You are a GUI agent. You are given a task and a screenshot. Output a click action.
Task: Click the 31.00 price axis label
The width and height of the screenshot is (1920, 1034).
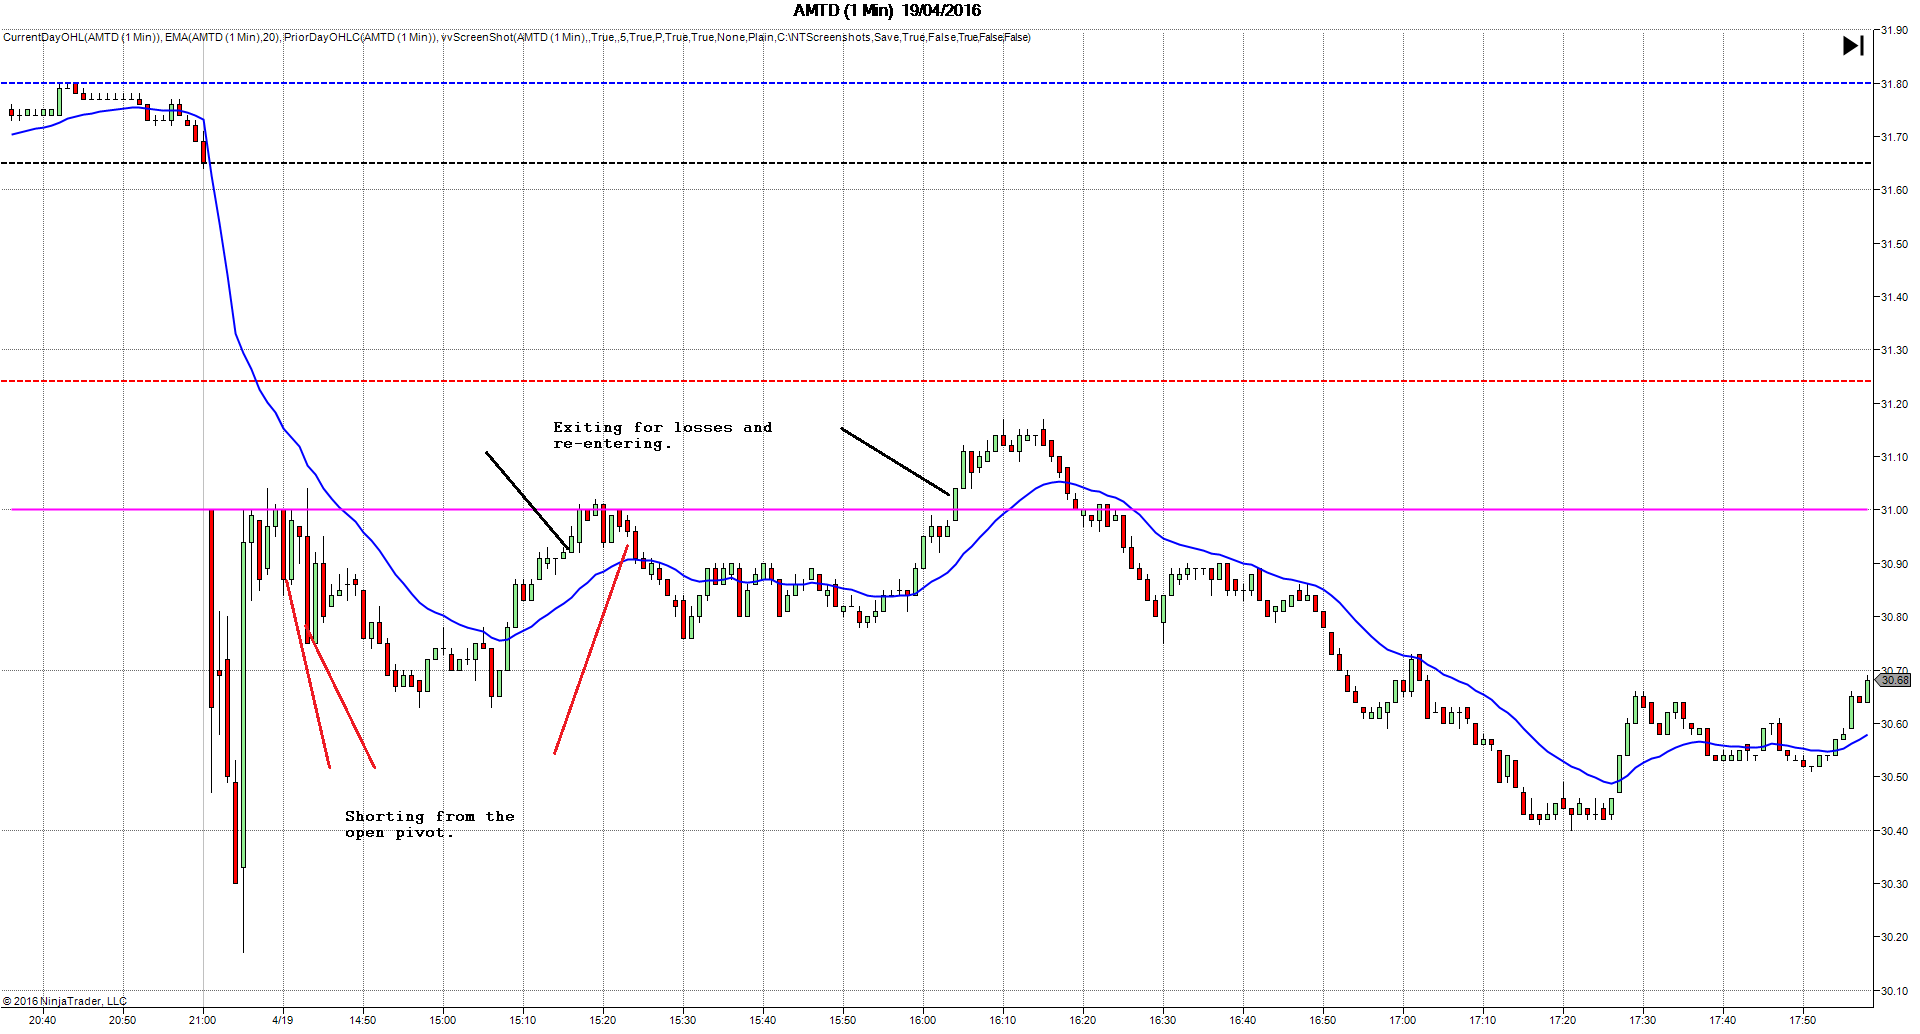1894,510
